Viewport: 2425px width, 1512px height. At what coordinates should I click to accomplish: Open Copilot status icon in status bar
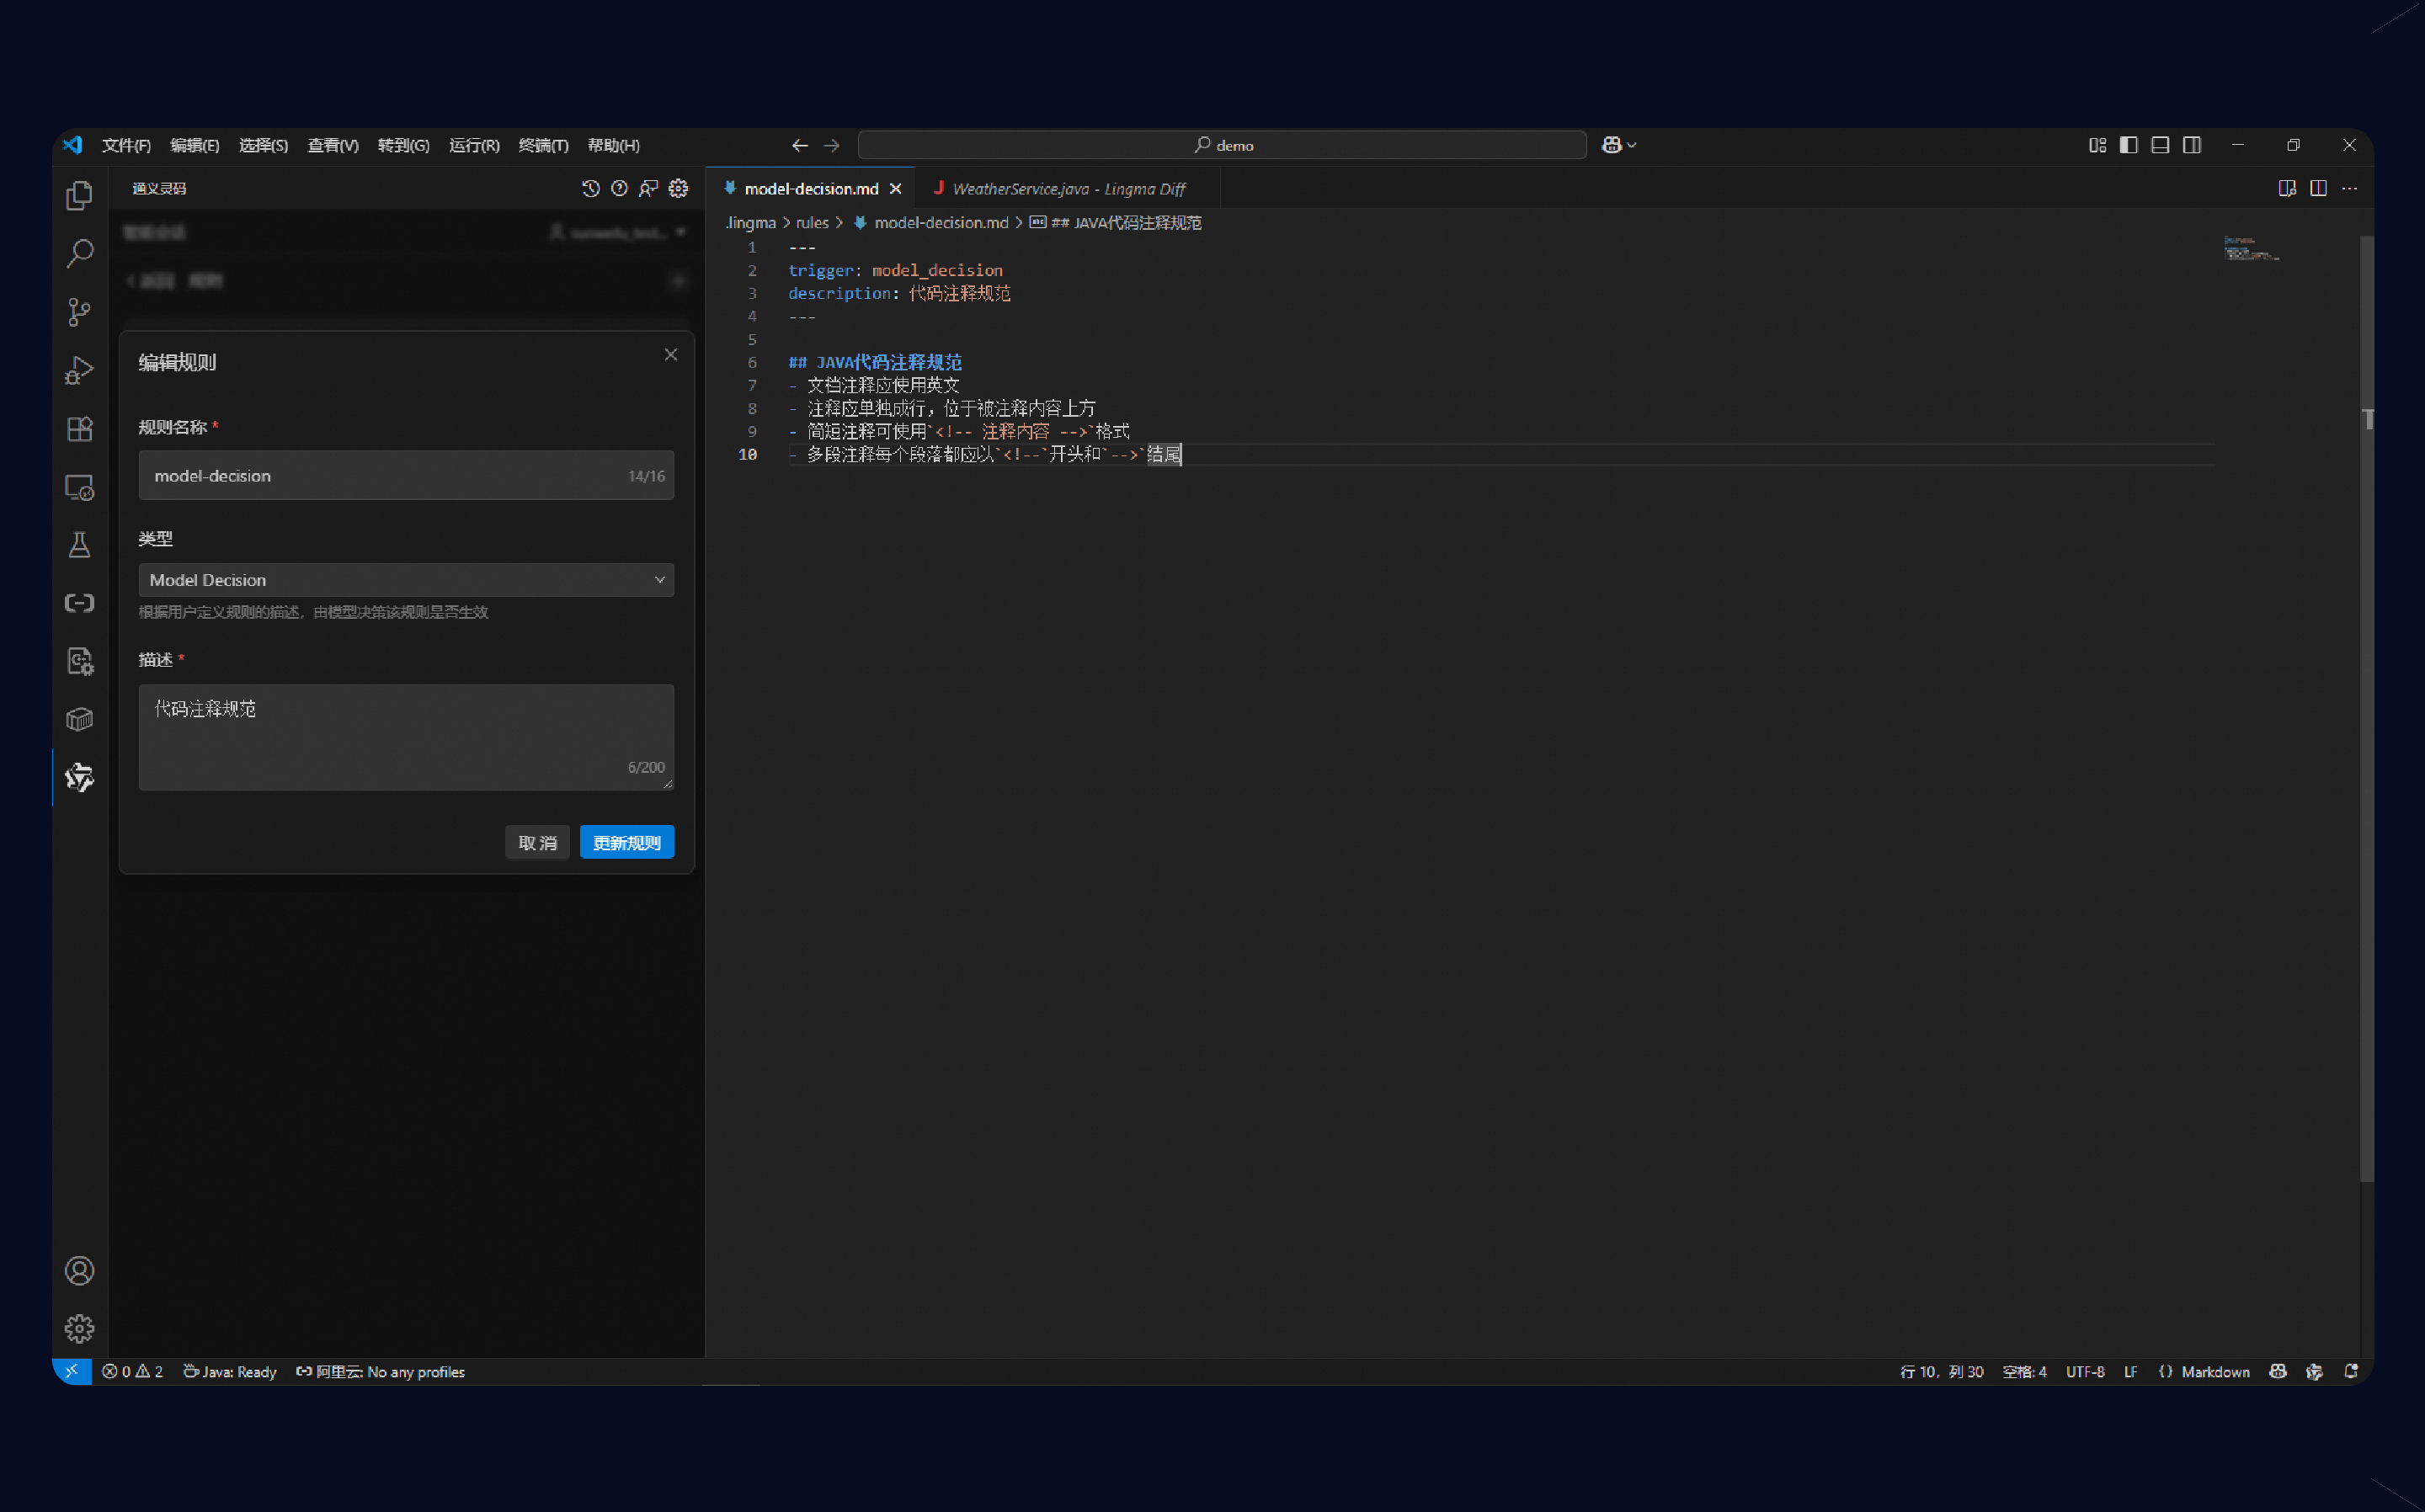pyautogui.click(x=2277, y=1372)
